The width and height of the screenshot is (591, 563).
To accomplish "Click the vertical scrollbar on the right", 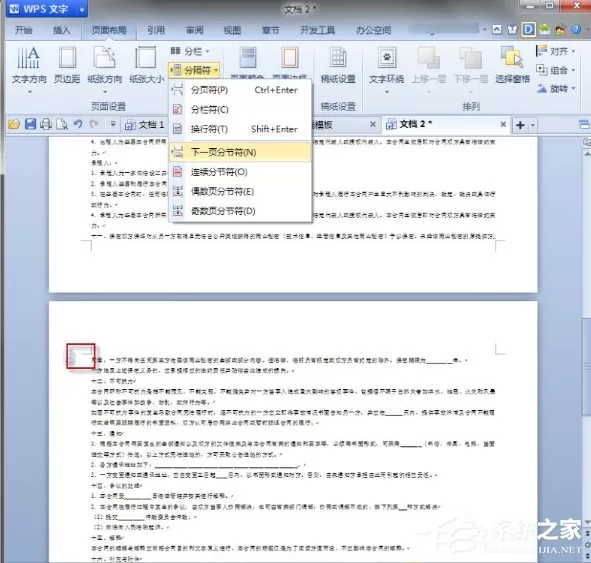I will [x=587, y=339].
